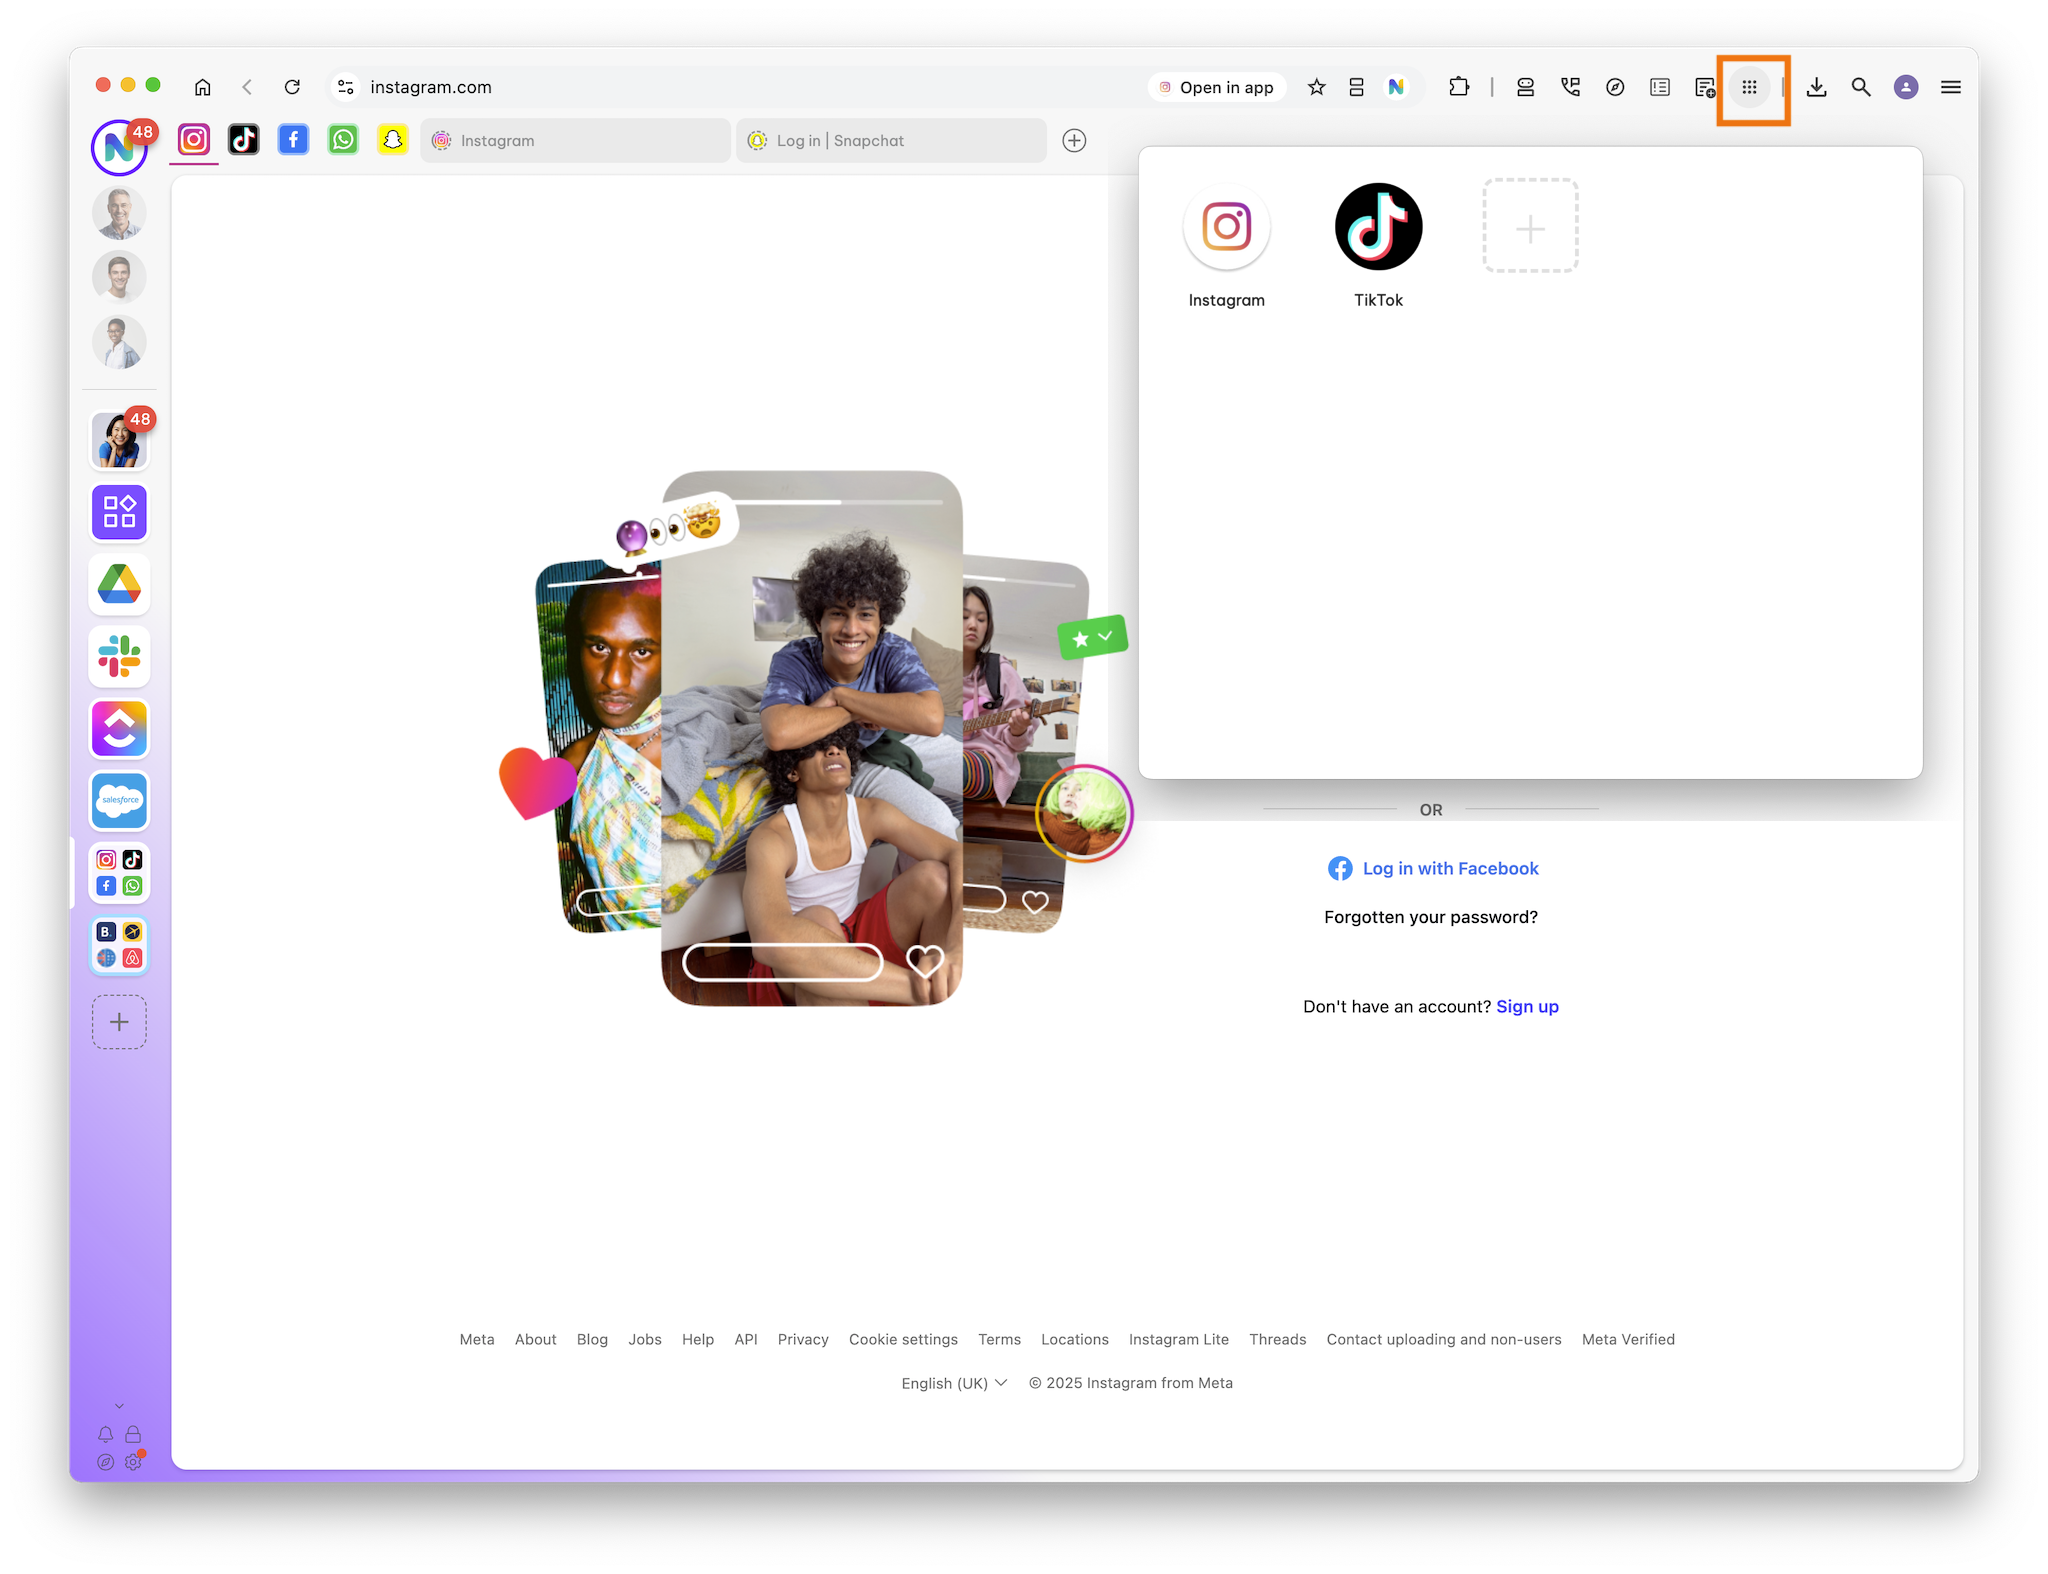The width and height of the screenshot is (2048, 1574).
Task: Open downloads icon
Action: coord(1817,87)
